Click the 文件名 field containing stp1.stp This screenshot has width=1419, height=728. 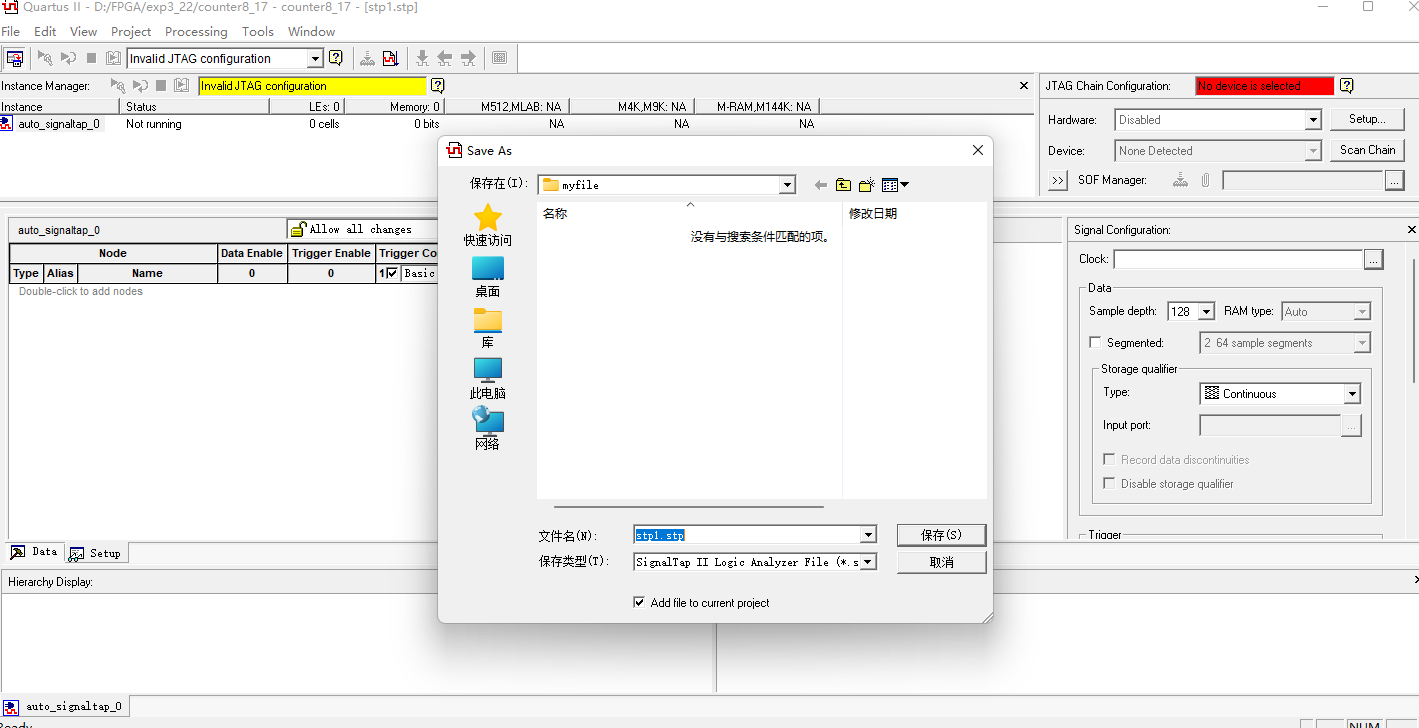click(740, 534)
